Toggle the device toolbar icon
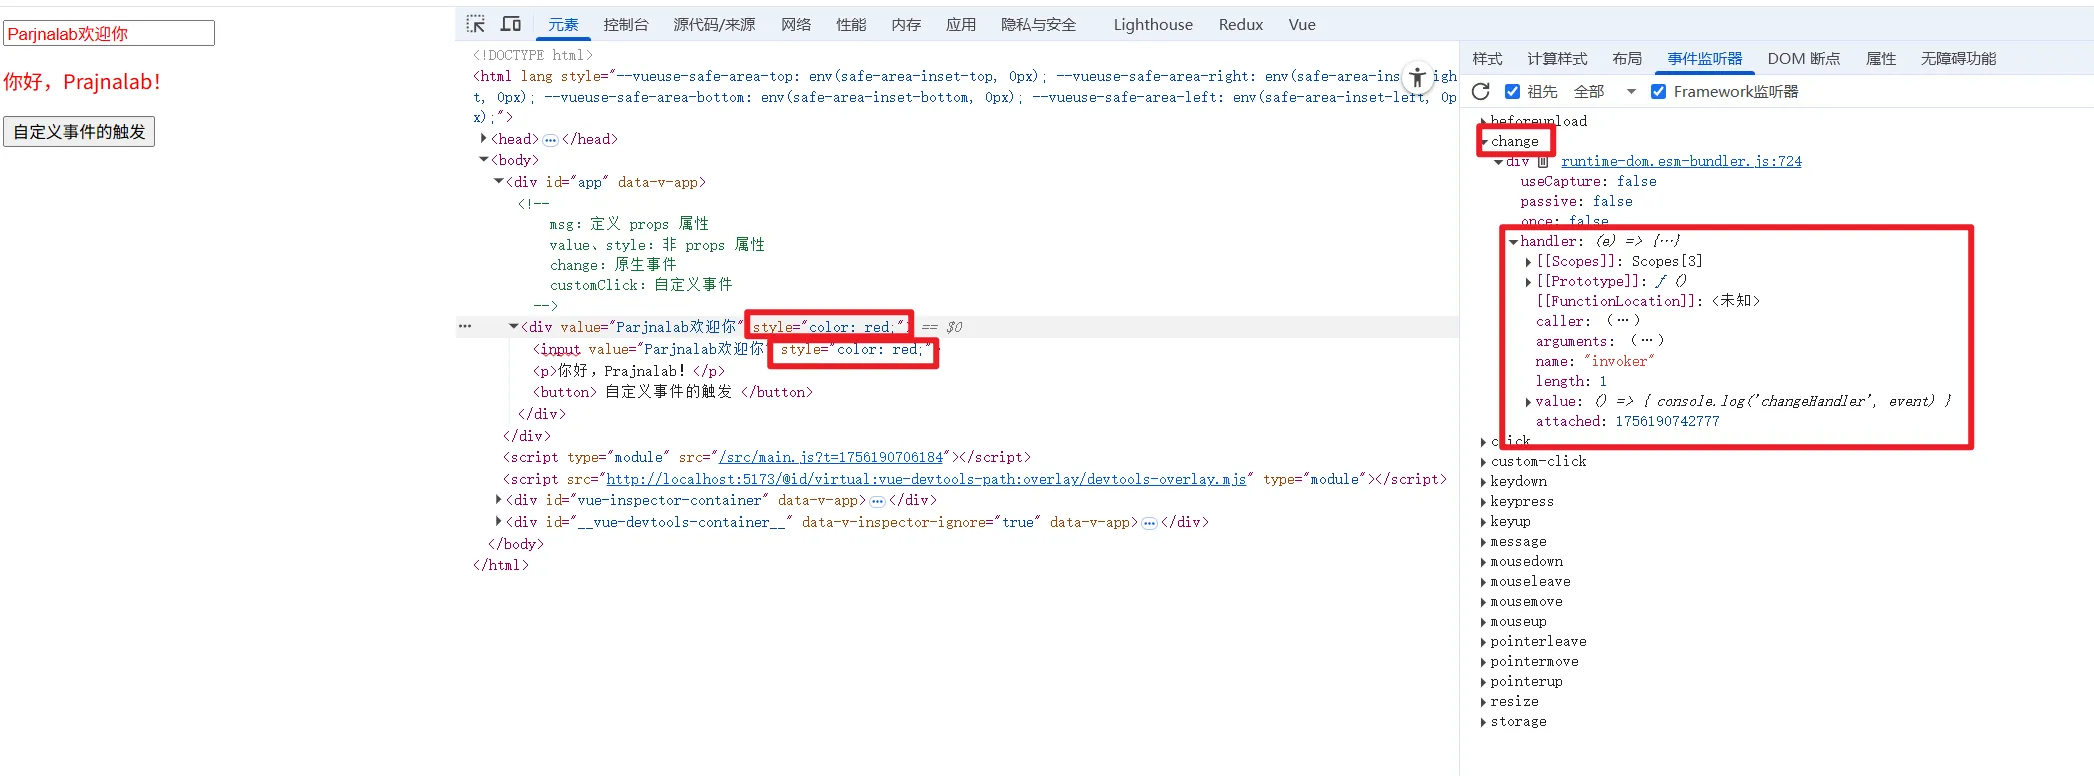The image size is (2094, 776). [x=511, y=24]
